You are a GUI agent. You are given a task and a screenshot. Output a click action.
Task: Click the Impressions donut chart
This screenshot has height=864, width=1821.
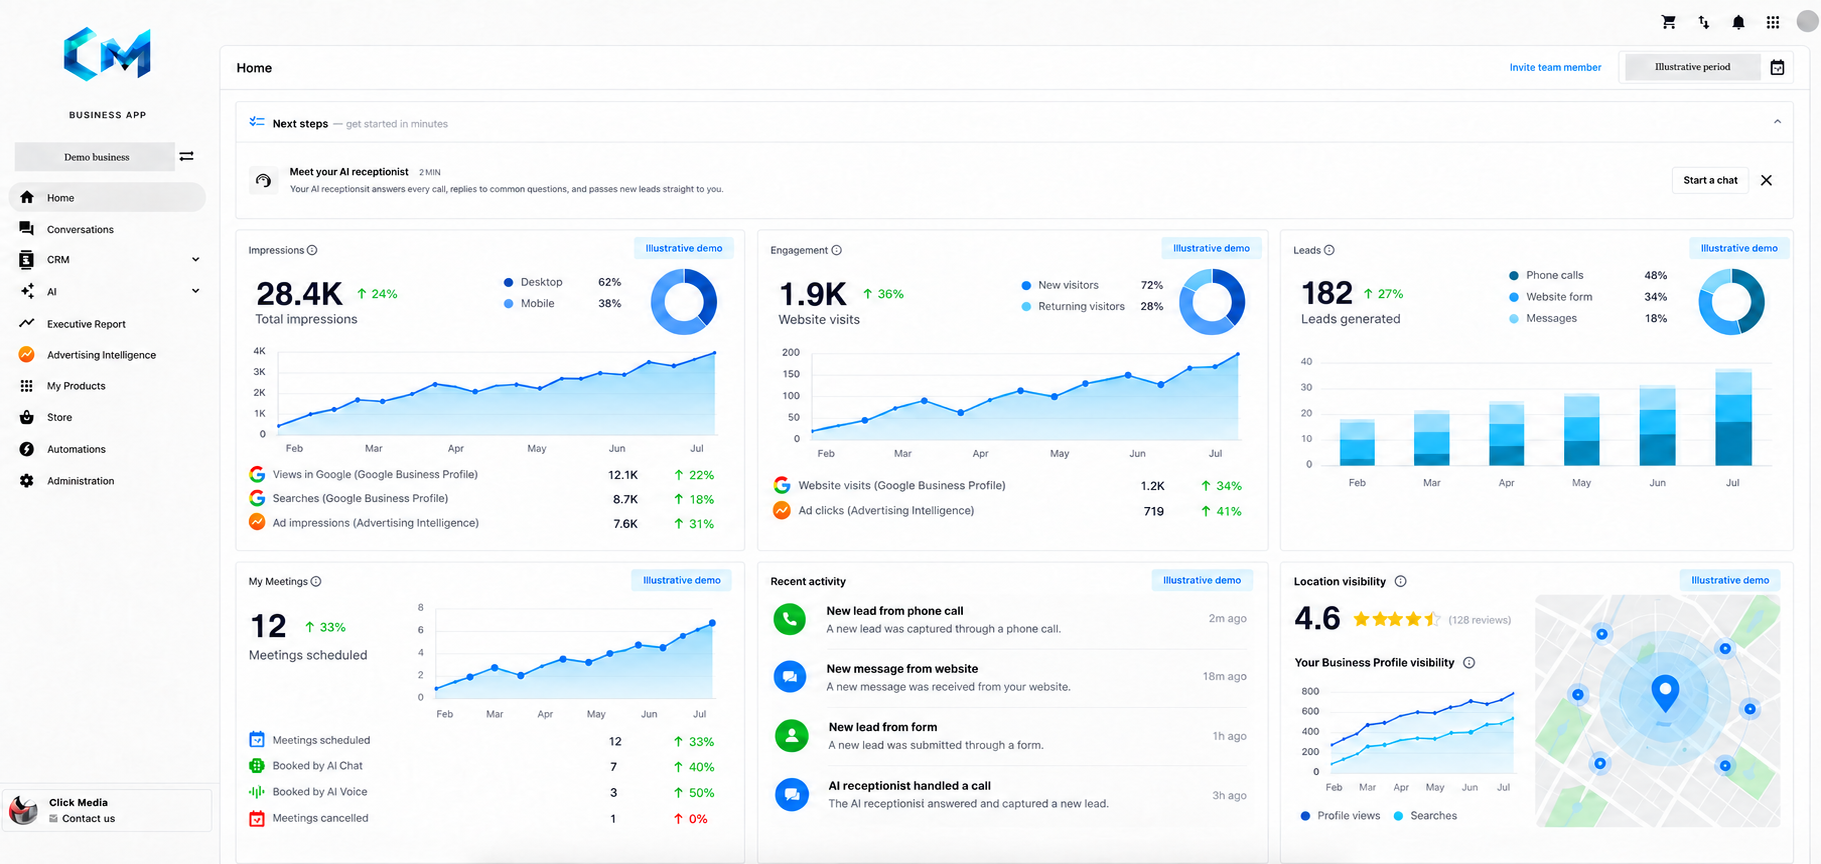[684, 301]
